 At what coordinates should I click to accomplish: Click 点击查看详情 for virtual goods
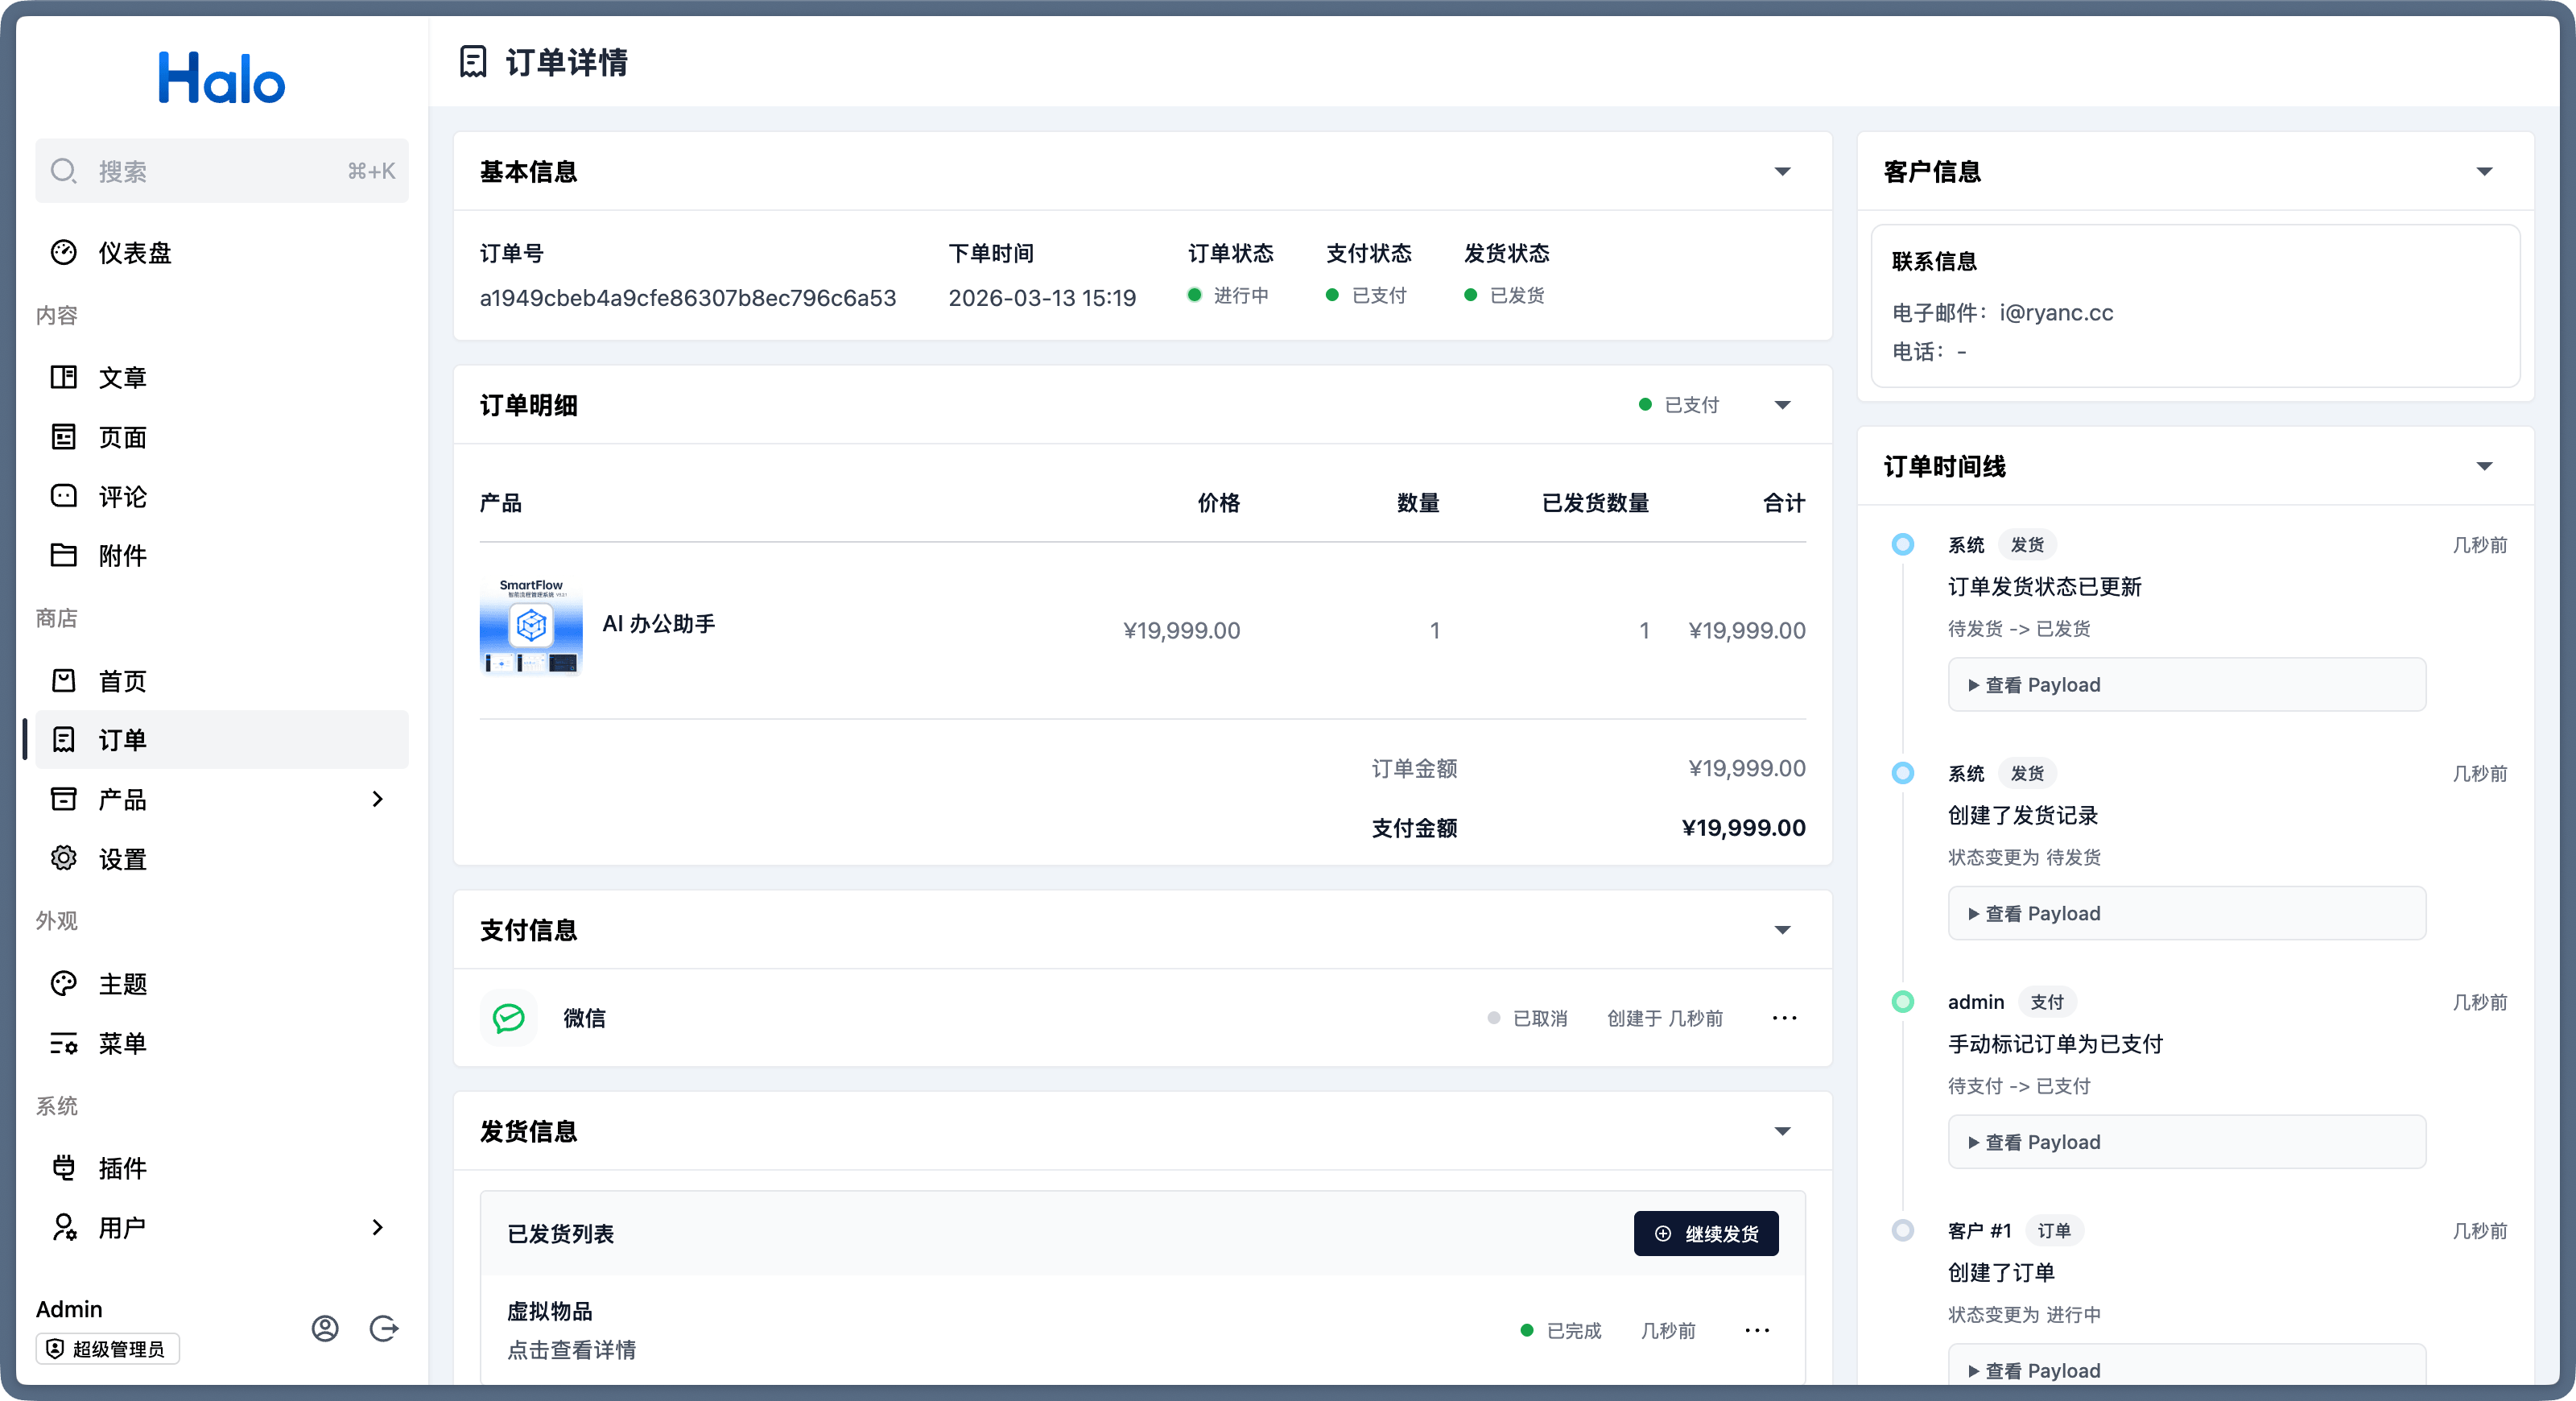coord(571,1350)
